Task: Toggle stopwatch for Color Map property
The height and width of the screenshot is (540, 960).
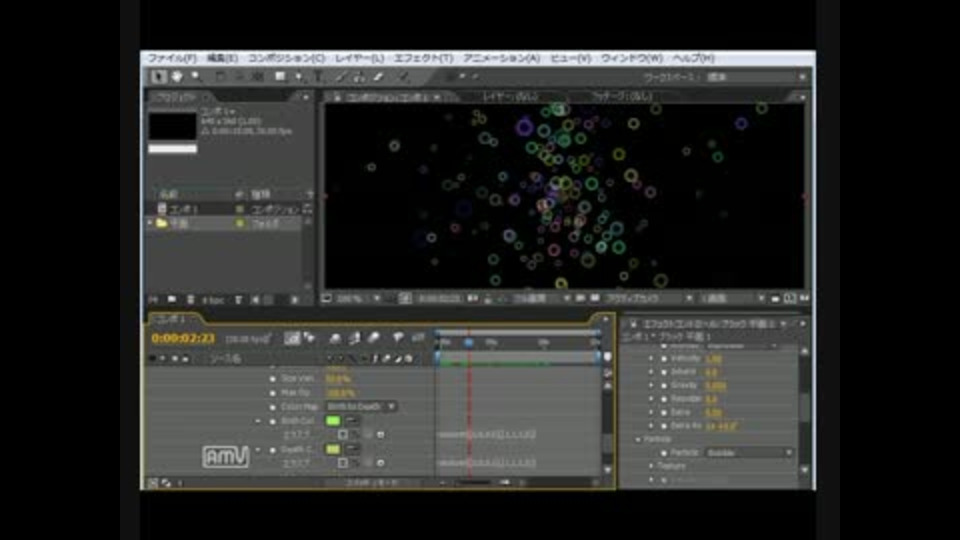Action: click(x=272, y=407)
